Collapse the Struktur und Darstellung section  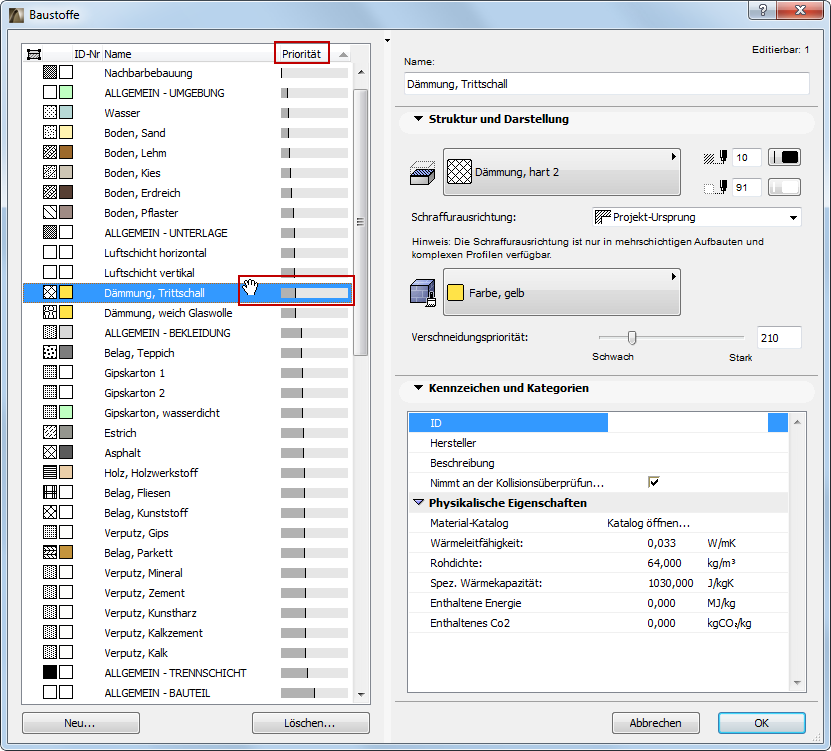pos(418,119)
